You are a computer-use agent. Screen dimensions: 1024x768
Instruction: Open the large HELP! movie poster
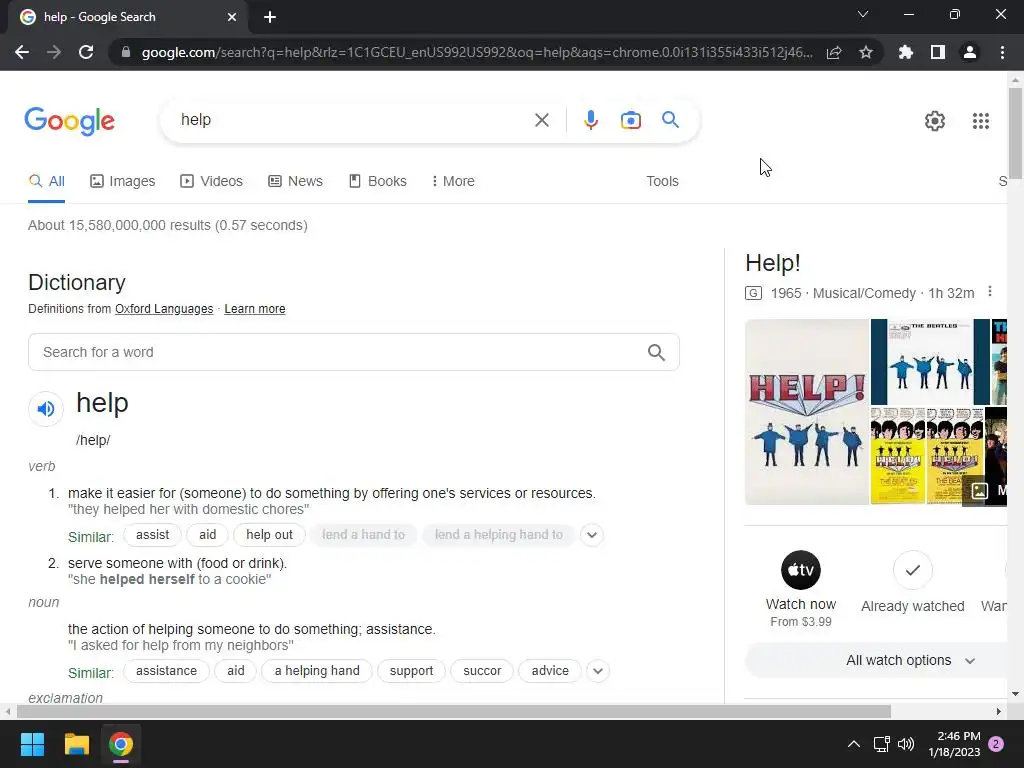pos(807,411)
